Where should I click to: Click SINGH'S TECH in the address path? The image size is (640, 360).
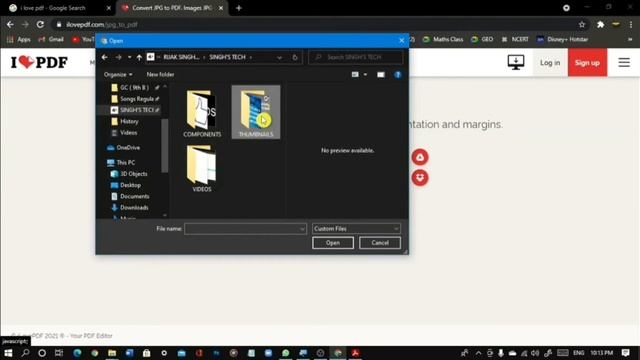click(227, 57)
